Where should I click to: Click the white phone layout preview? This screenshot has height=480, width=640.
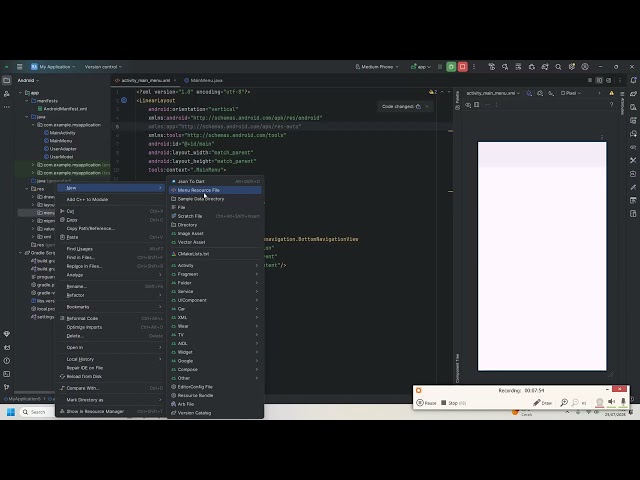pos(542,256)
